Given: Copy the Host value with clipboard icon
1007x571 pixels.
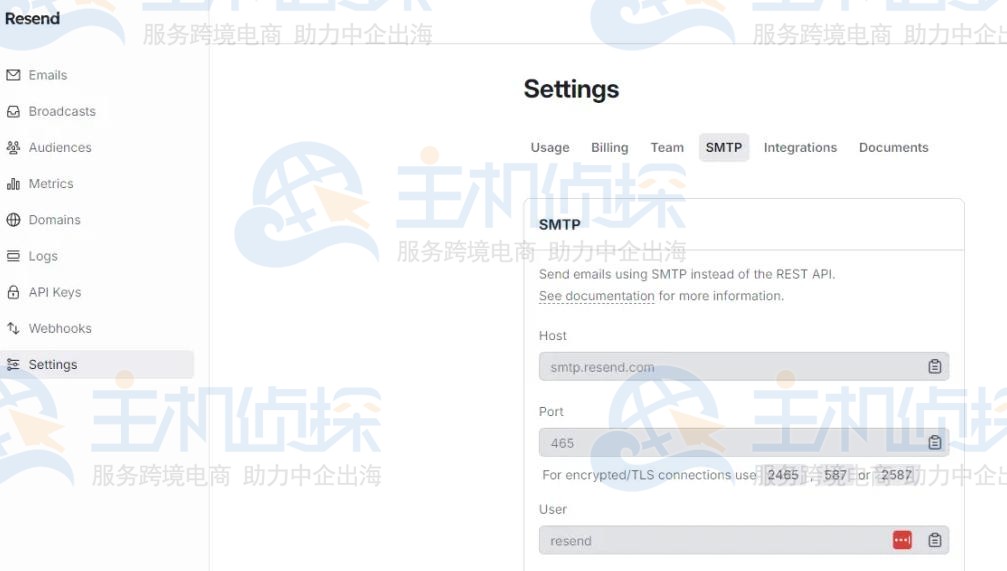Looking at the screenshot, I should click(x=934, y=366).
